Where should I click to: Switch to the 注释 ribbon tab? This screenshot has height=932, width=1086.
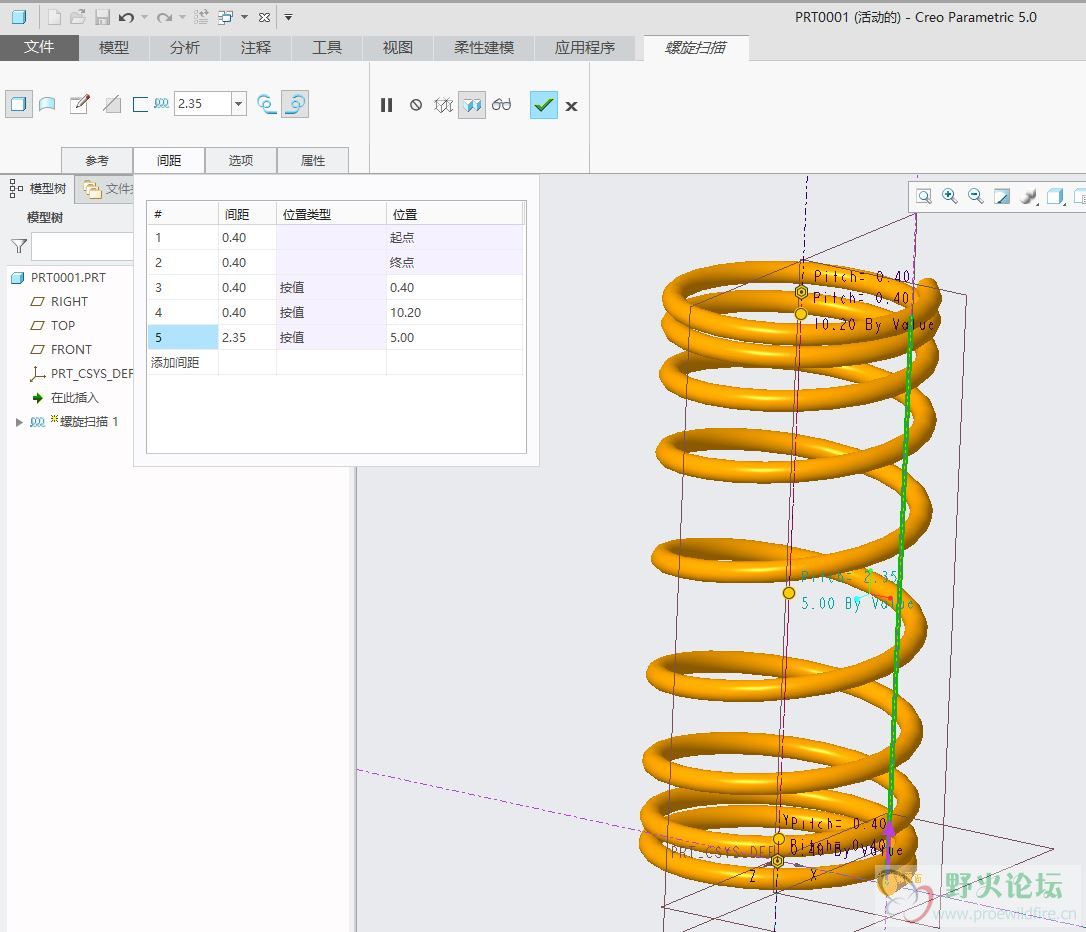point(256,48)
